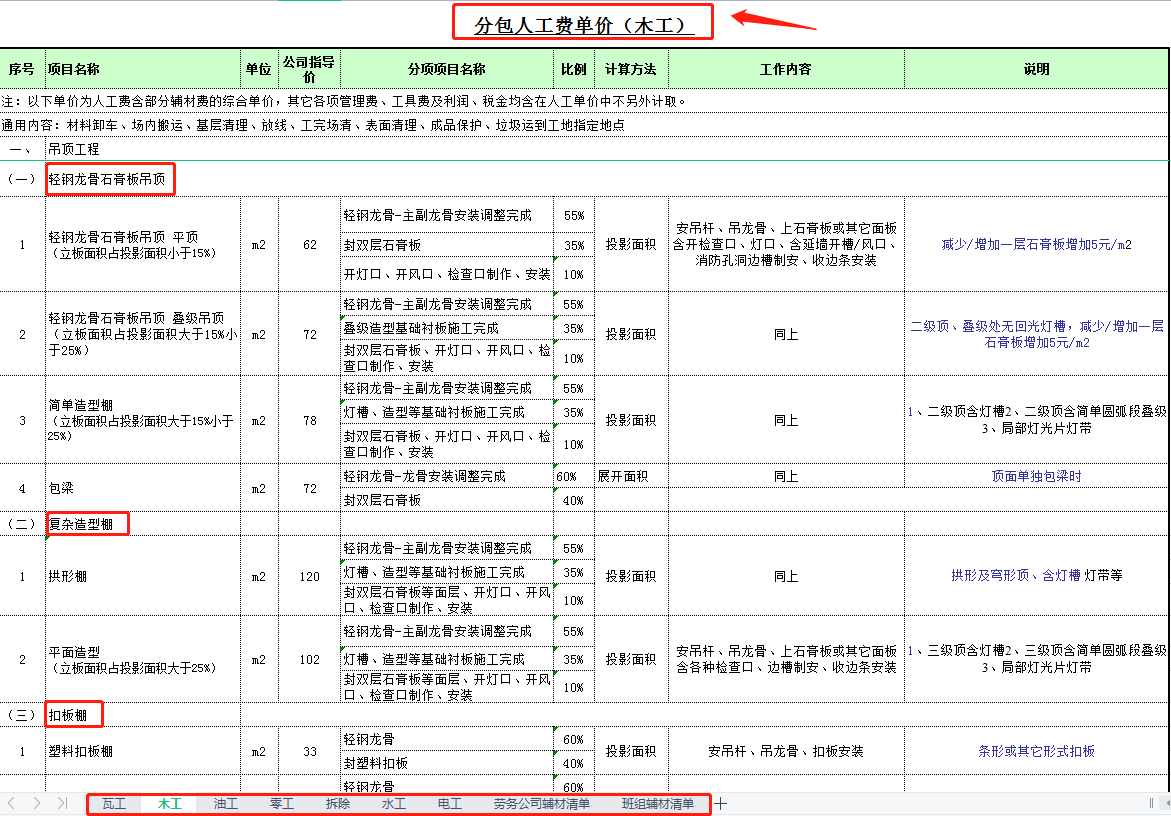
Task: Switch to the 电工 sheet tab
Action: [450, 804]
